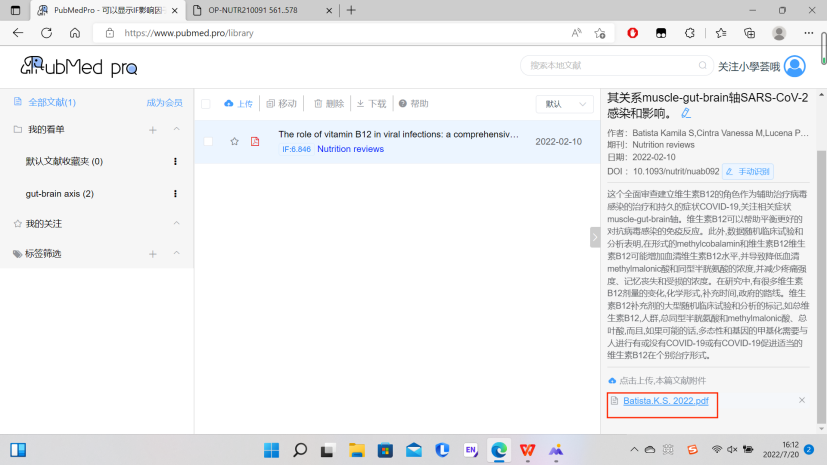The image size is (827, 465).
Task: Click the detail panel vertical scrollbar
Action: tap(821, 285)
